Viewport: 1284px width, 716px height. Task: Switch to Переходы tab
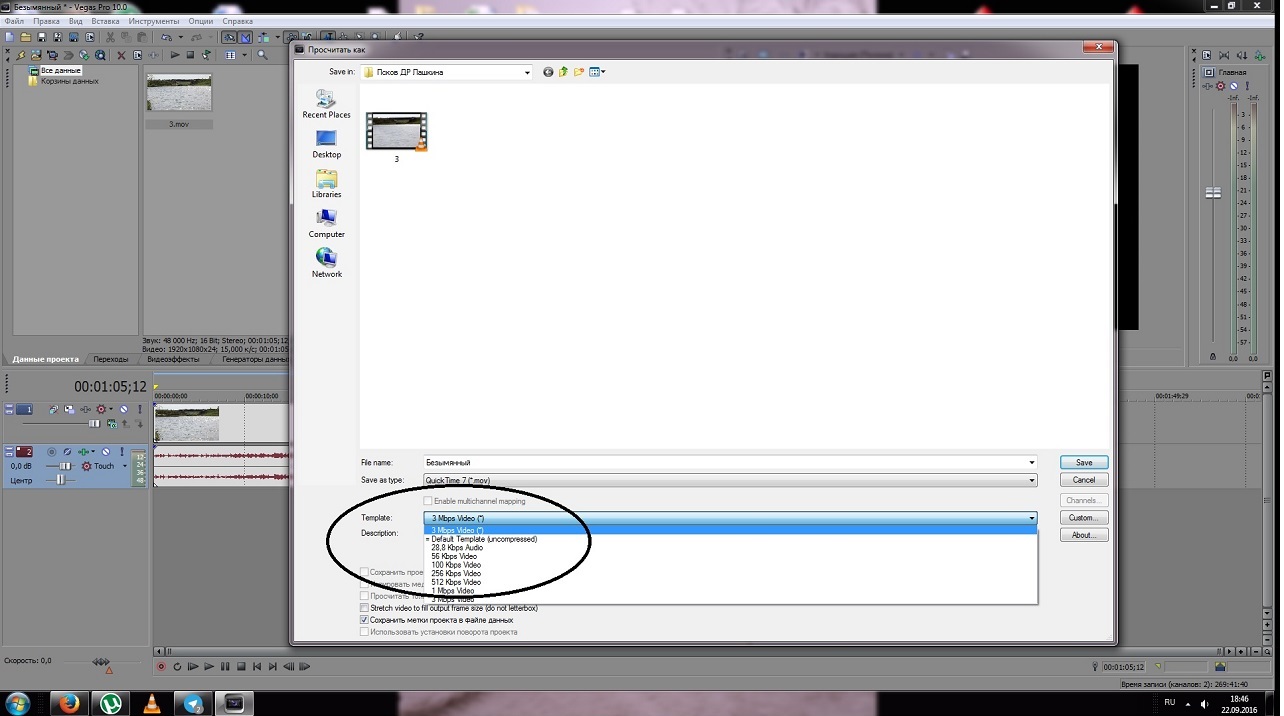[110, 359]
